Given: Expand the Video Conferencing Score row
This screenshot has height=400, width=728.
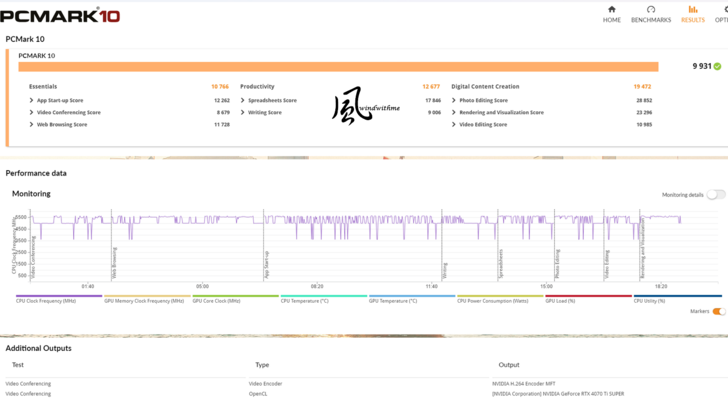Looking at the screenshot, I should (x=31, y=113).
